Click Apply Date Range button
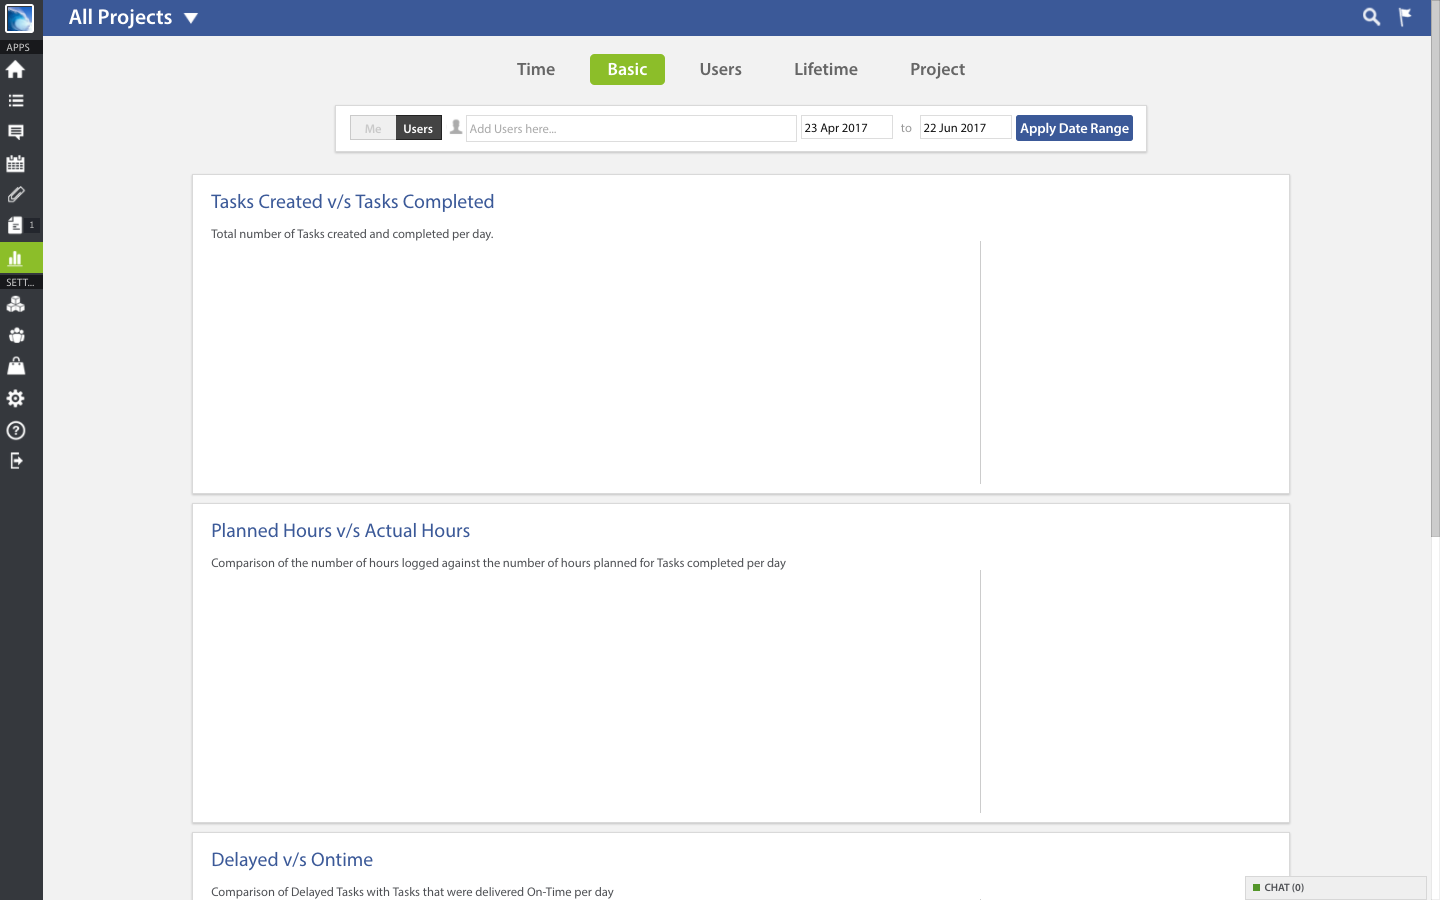 (x=1074, y=128)
